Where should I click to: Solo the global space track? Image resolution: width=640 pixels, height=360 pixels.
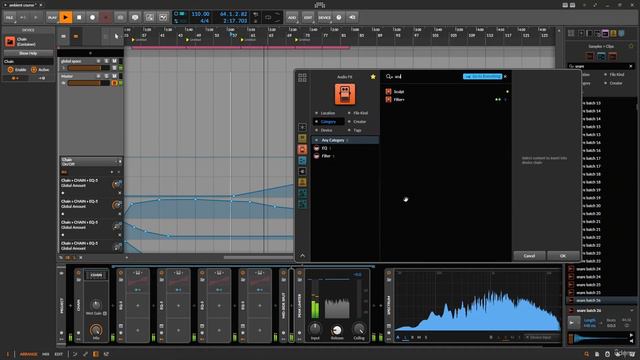(x=107, y=61)
